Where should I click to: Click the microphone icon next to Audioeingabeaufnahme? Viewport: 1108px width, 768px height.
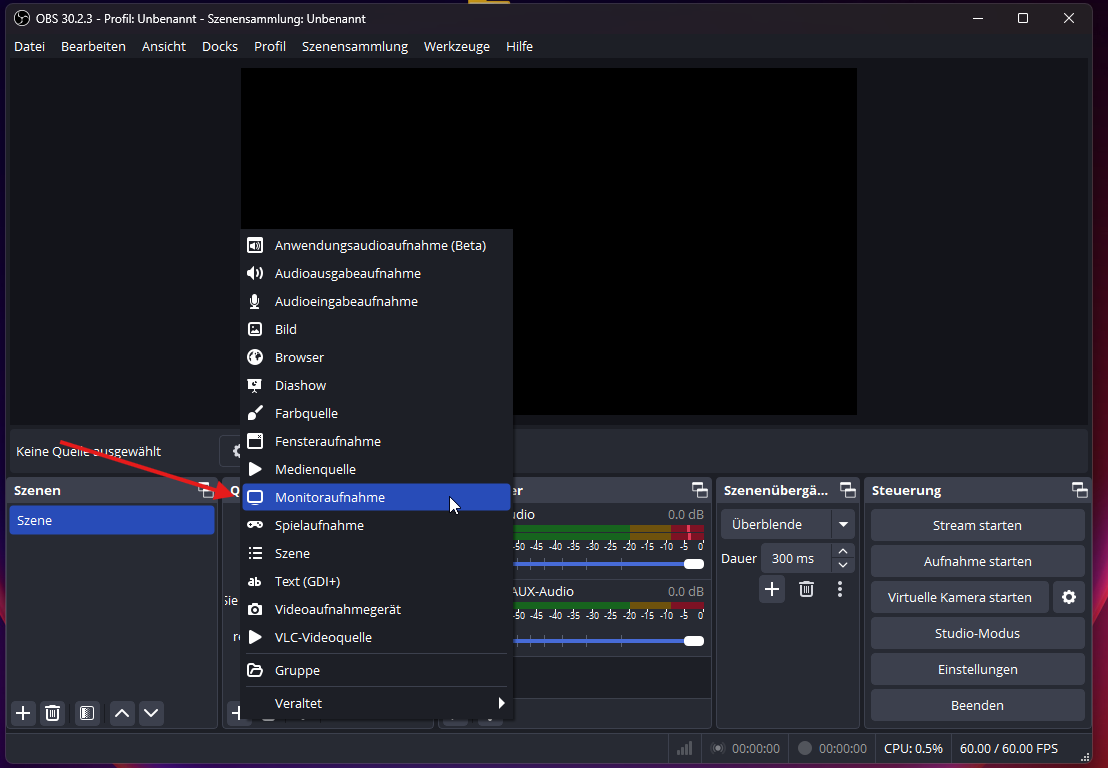click(x=255, y=302)
